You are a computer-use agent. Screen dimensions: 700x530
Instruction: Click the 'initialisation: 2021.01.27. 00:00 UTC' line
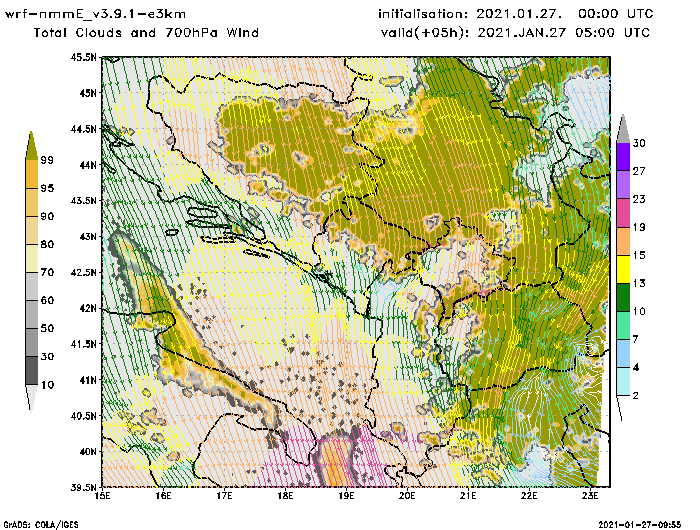516,14
